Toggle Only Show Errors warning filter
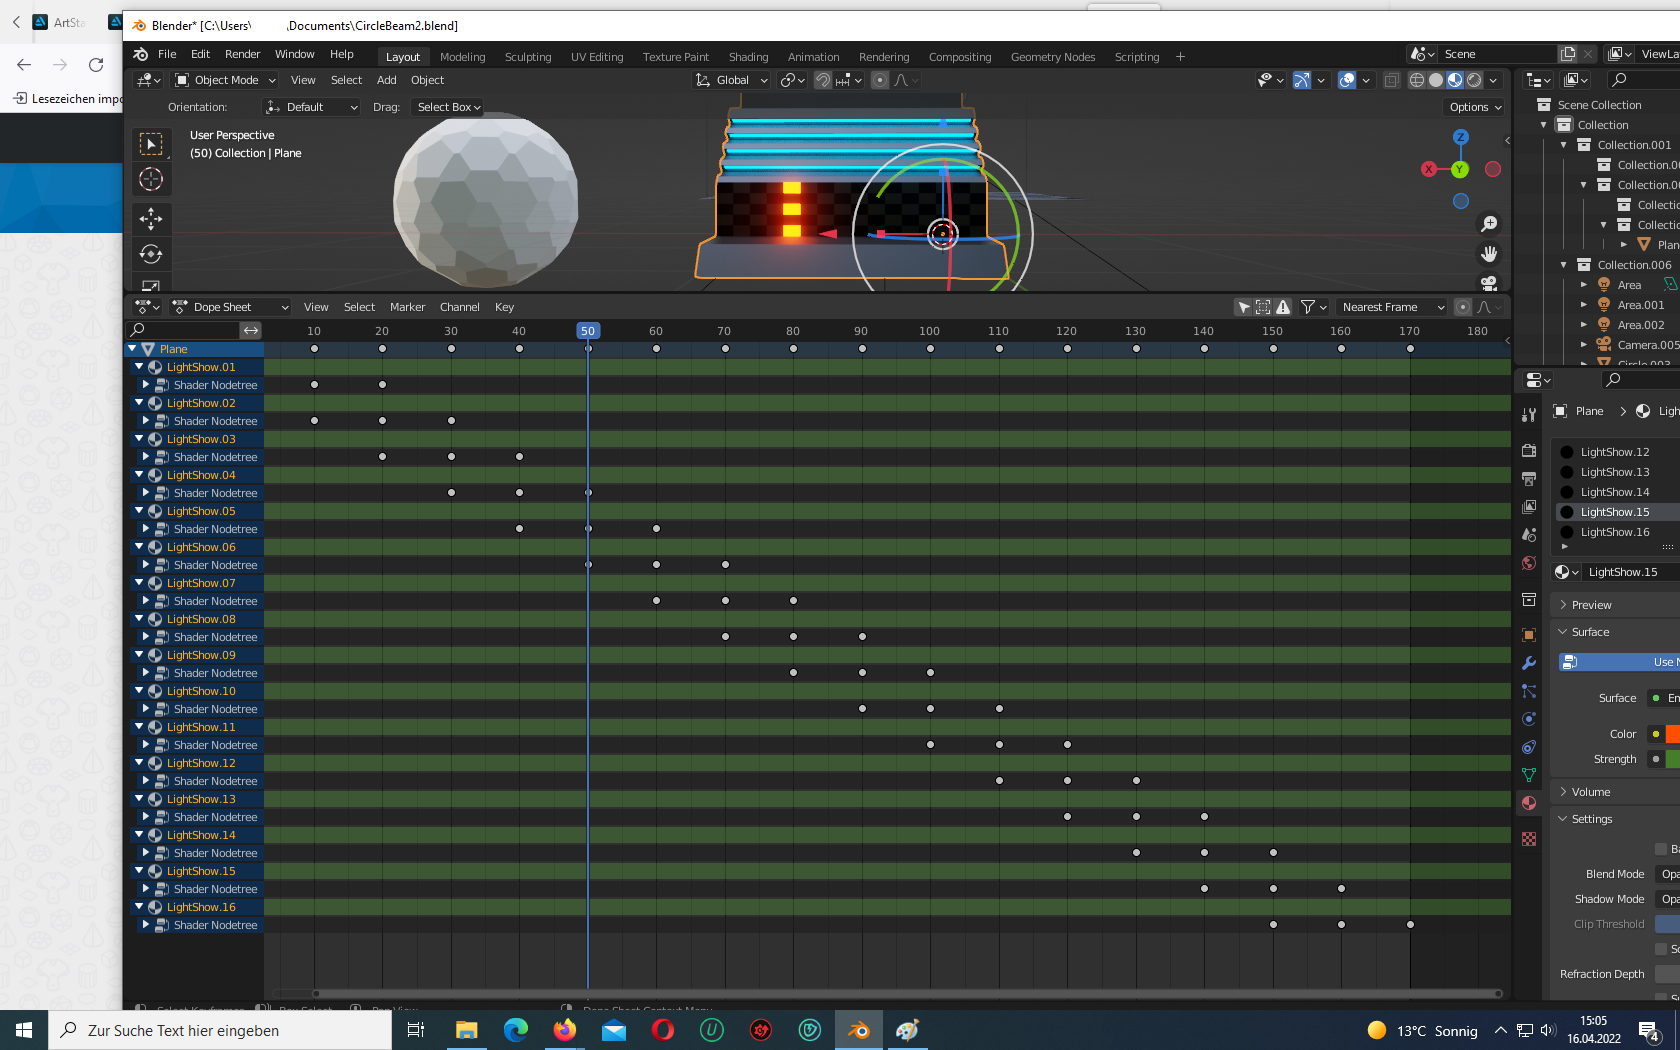The height and width of the screenshot is (1050, 1680). (1283, 307)
